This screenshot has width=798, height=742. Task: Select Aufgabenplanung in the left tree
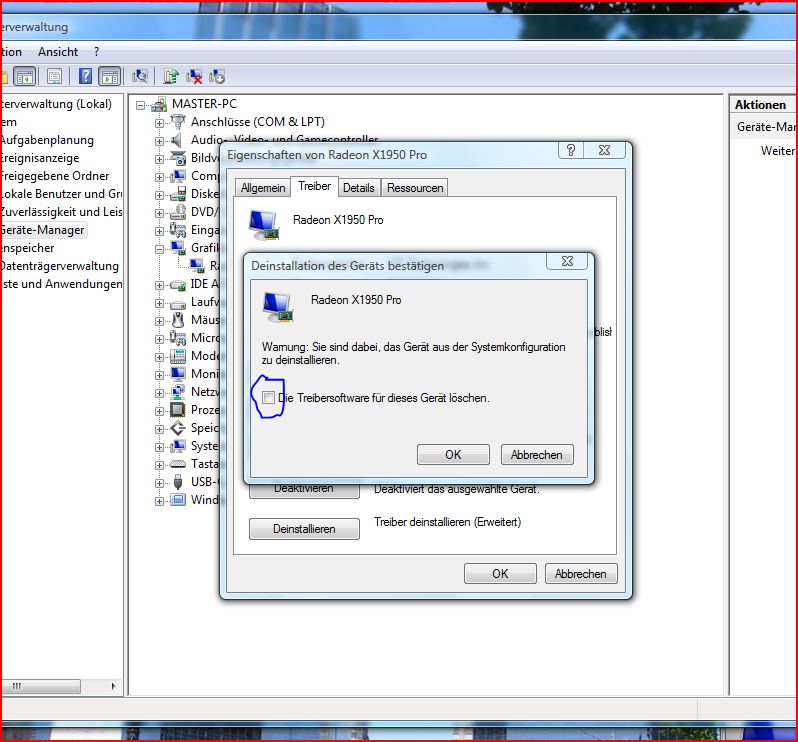point(47,140)
